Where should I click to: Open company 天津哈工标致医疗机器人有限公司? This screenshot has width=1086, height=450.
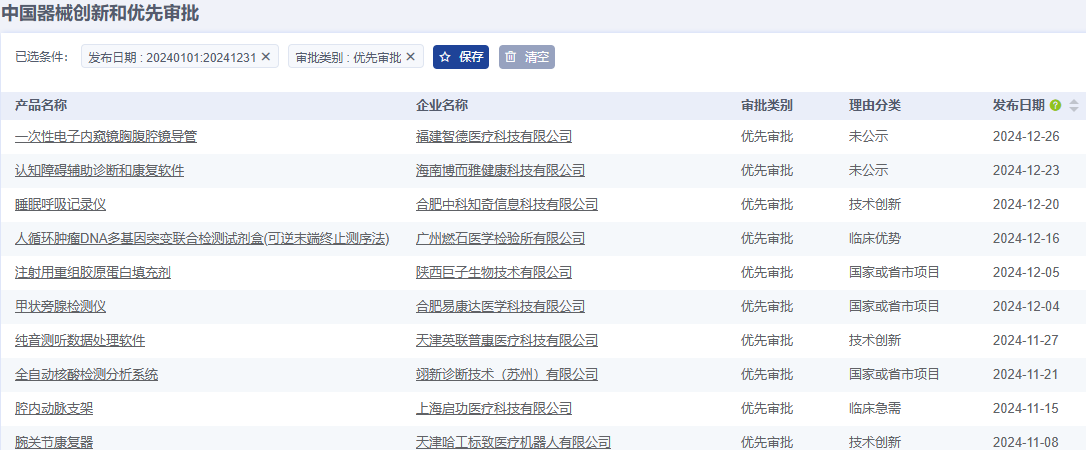pyautogui.click(x=513, y=442)
